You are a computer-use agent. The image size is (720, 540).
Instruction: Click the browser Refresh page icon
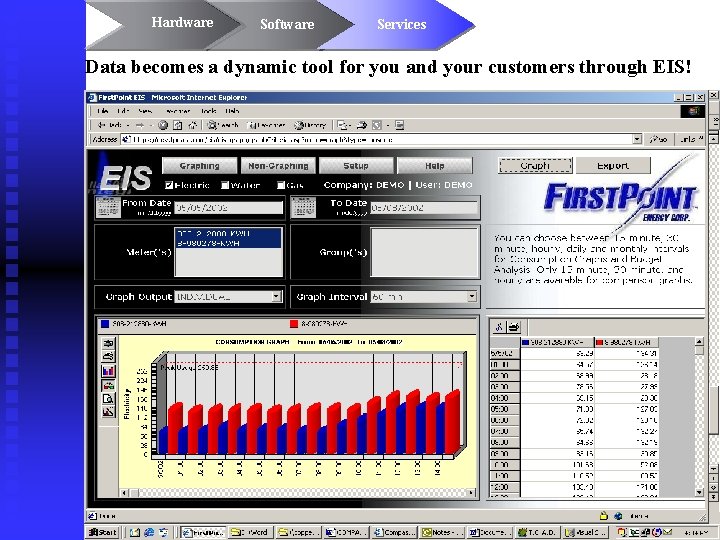[178, 125]
